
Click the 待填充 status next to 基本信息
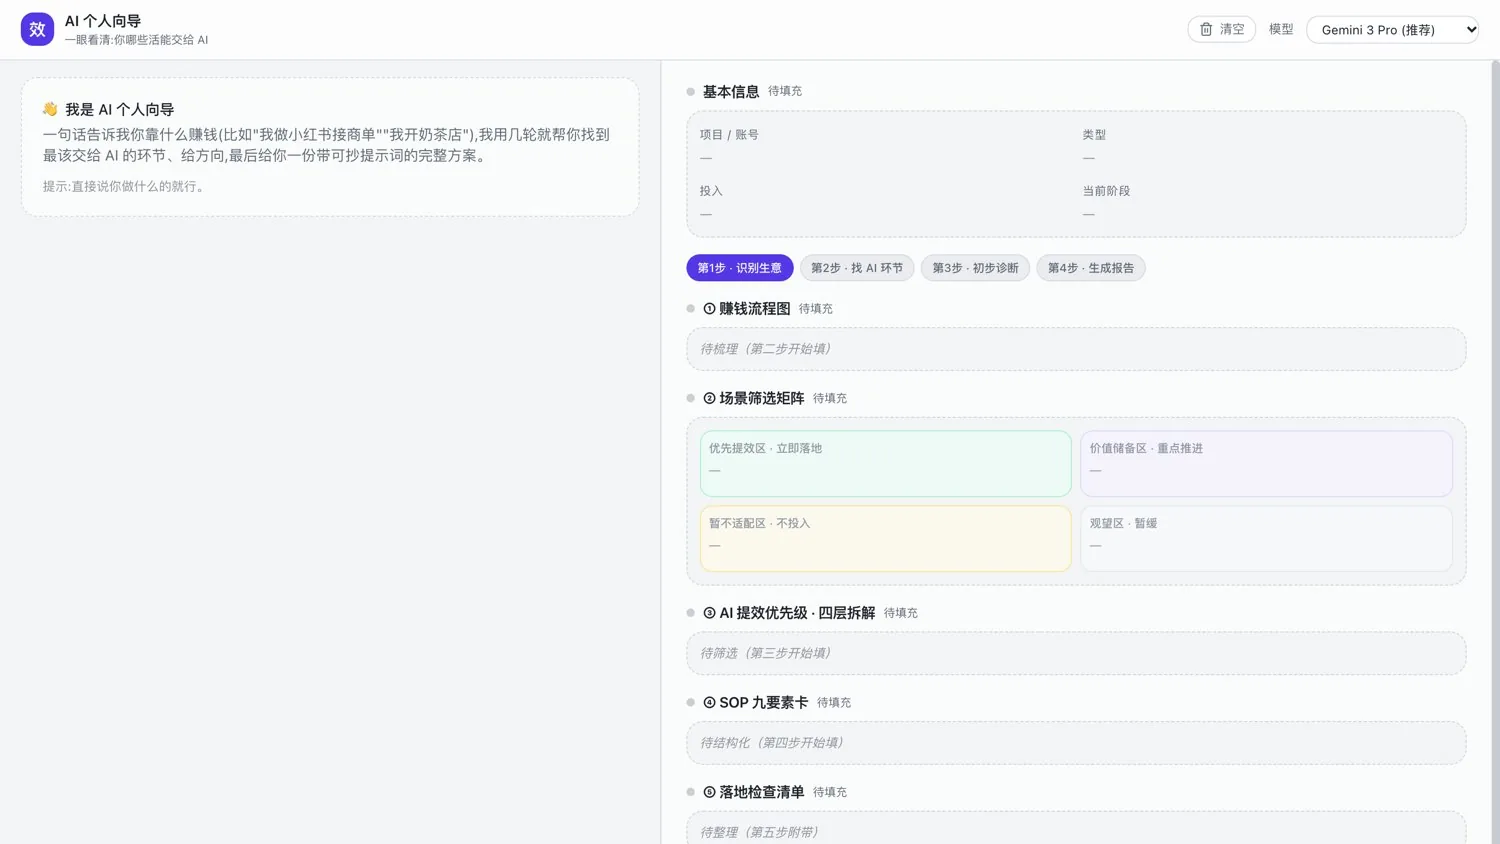[x=785, y=91]
